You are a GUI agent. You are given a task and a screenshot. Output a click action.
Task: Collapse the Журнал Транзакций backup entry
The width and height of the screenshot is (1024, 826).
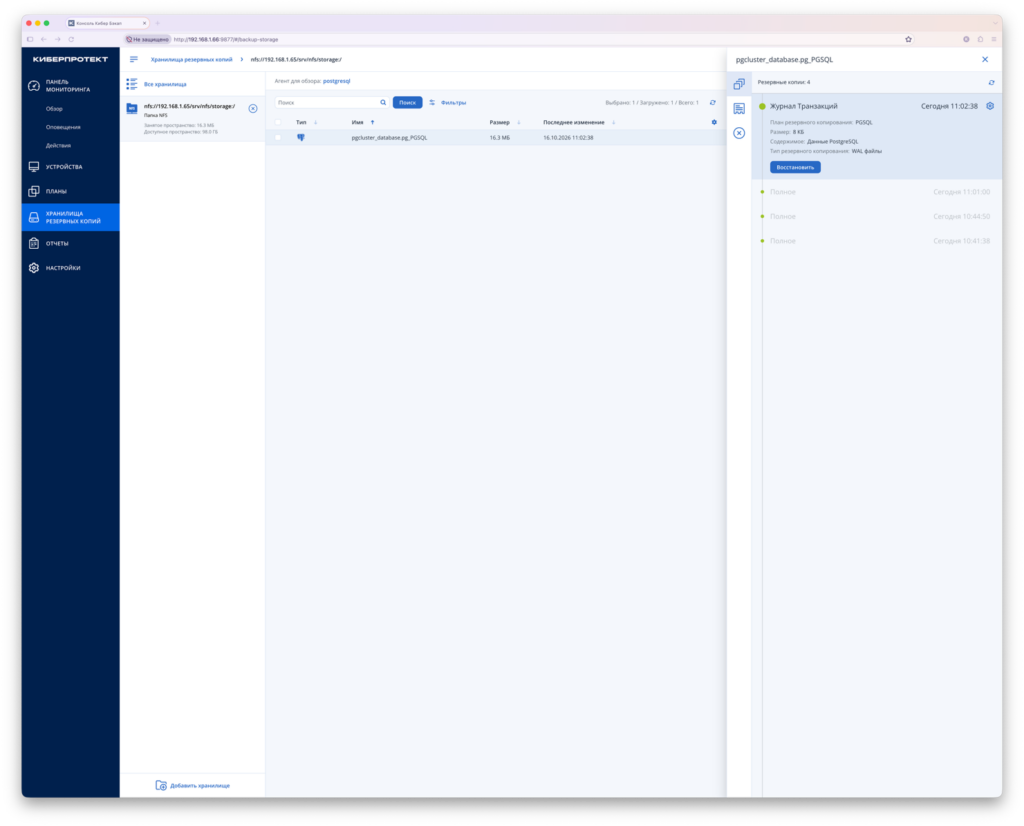click(803, 106)
